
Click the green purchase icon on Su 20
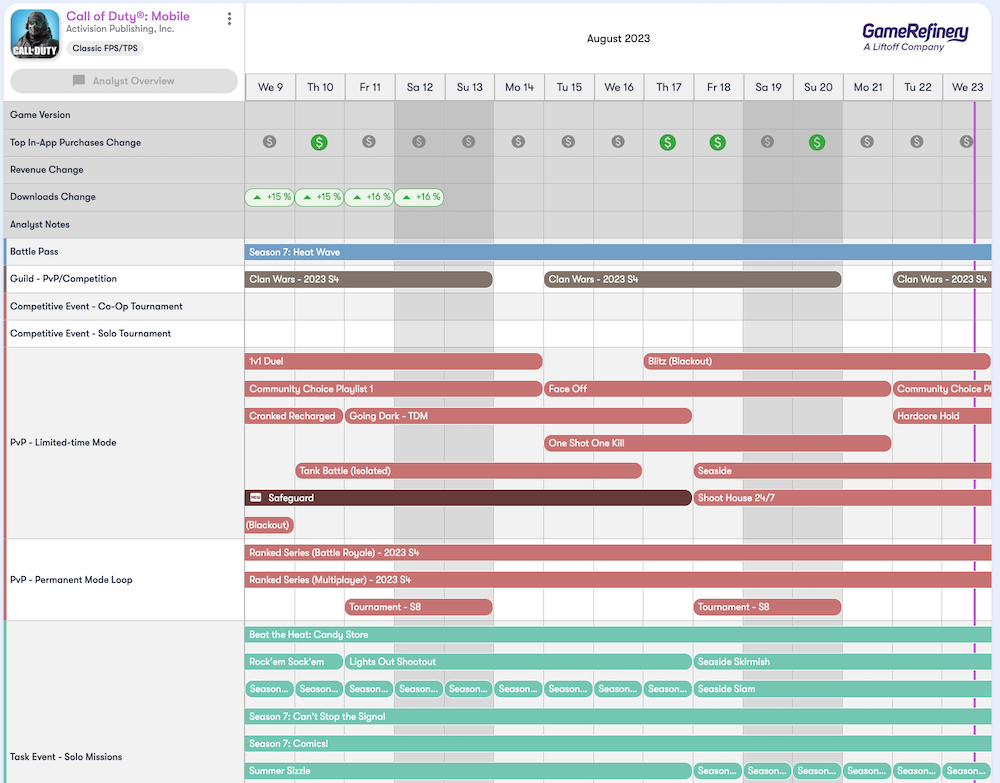point(817,142)
